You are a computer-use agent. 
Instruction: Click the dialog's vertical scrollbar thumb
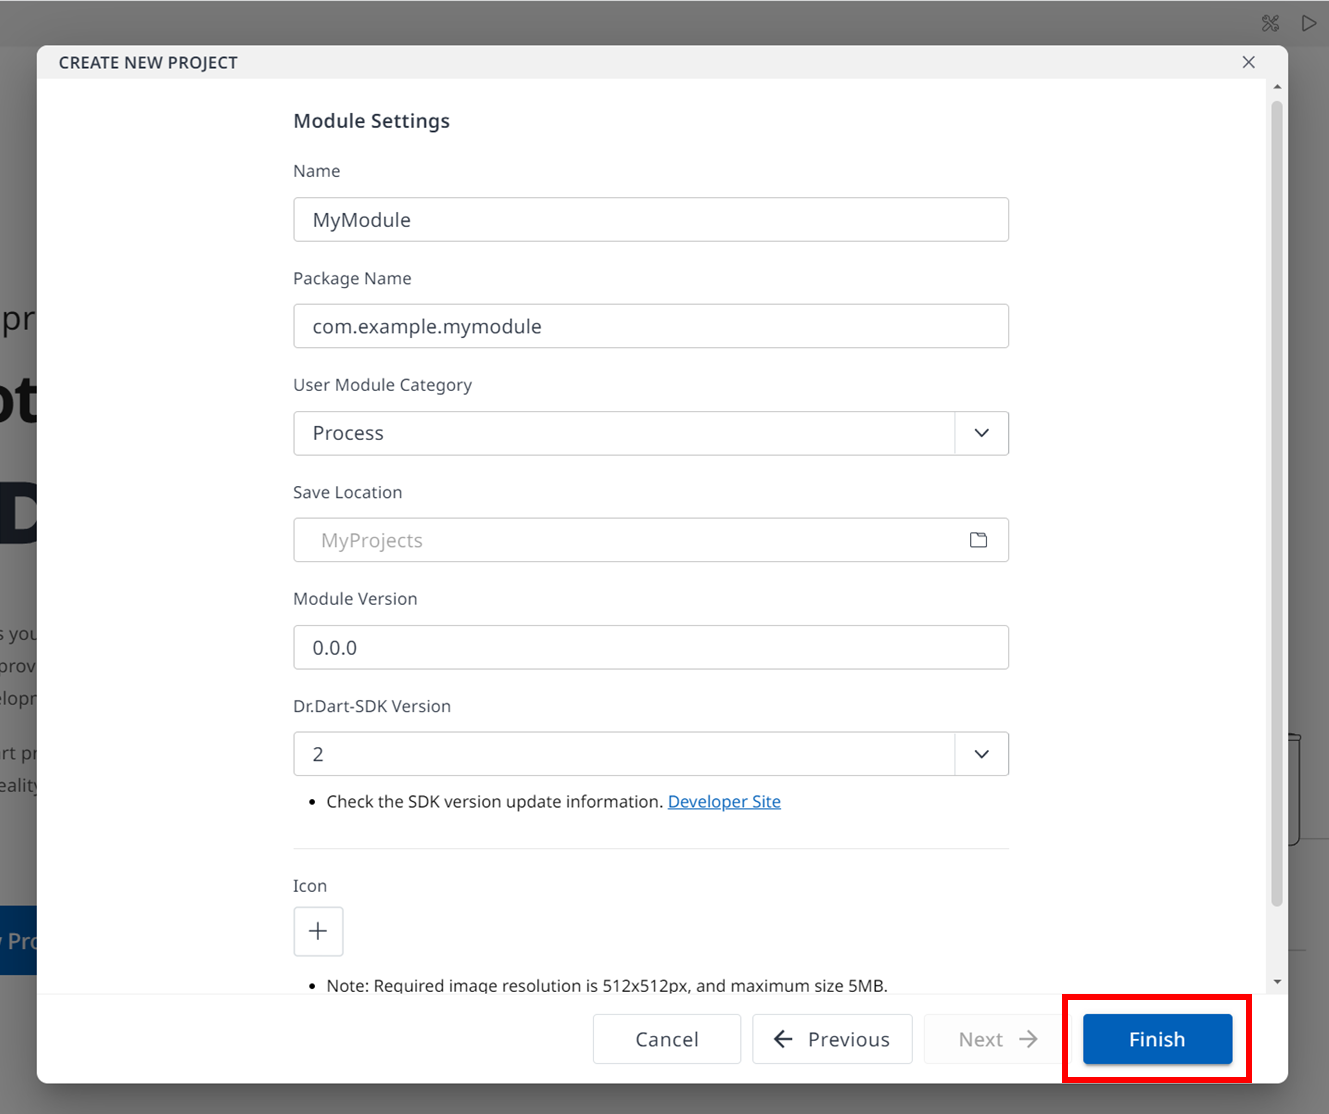[x=1277, y=503]
